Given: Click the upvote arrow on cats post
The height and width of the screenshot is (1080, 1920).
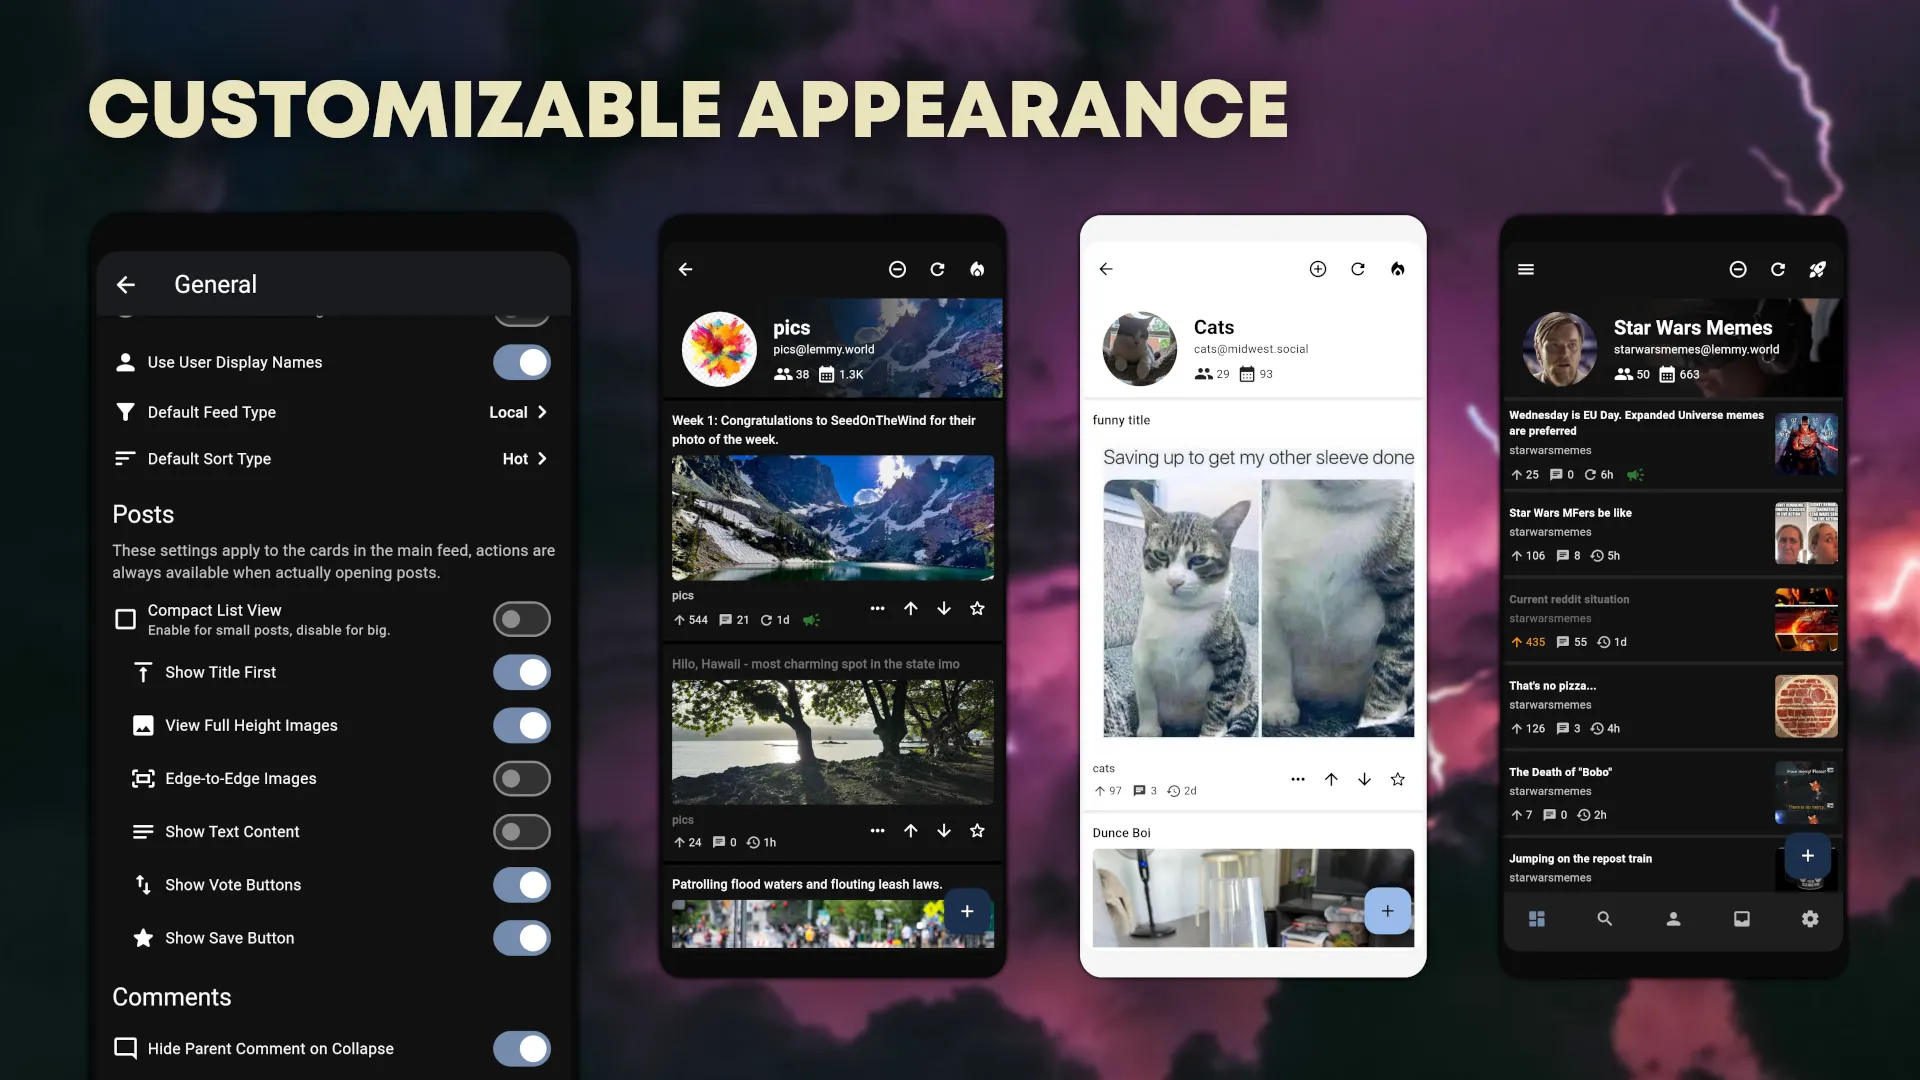Looking at the screenshot, I should coord(1331,779).
